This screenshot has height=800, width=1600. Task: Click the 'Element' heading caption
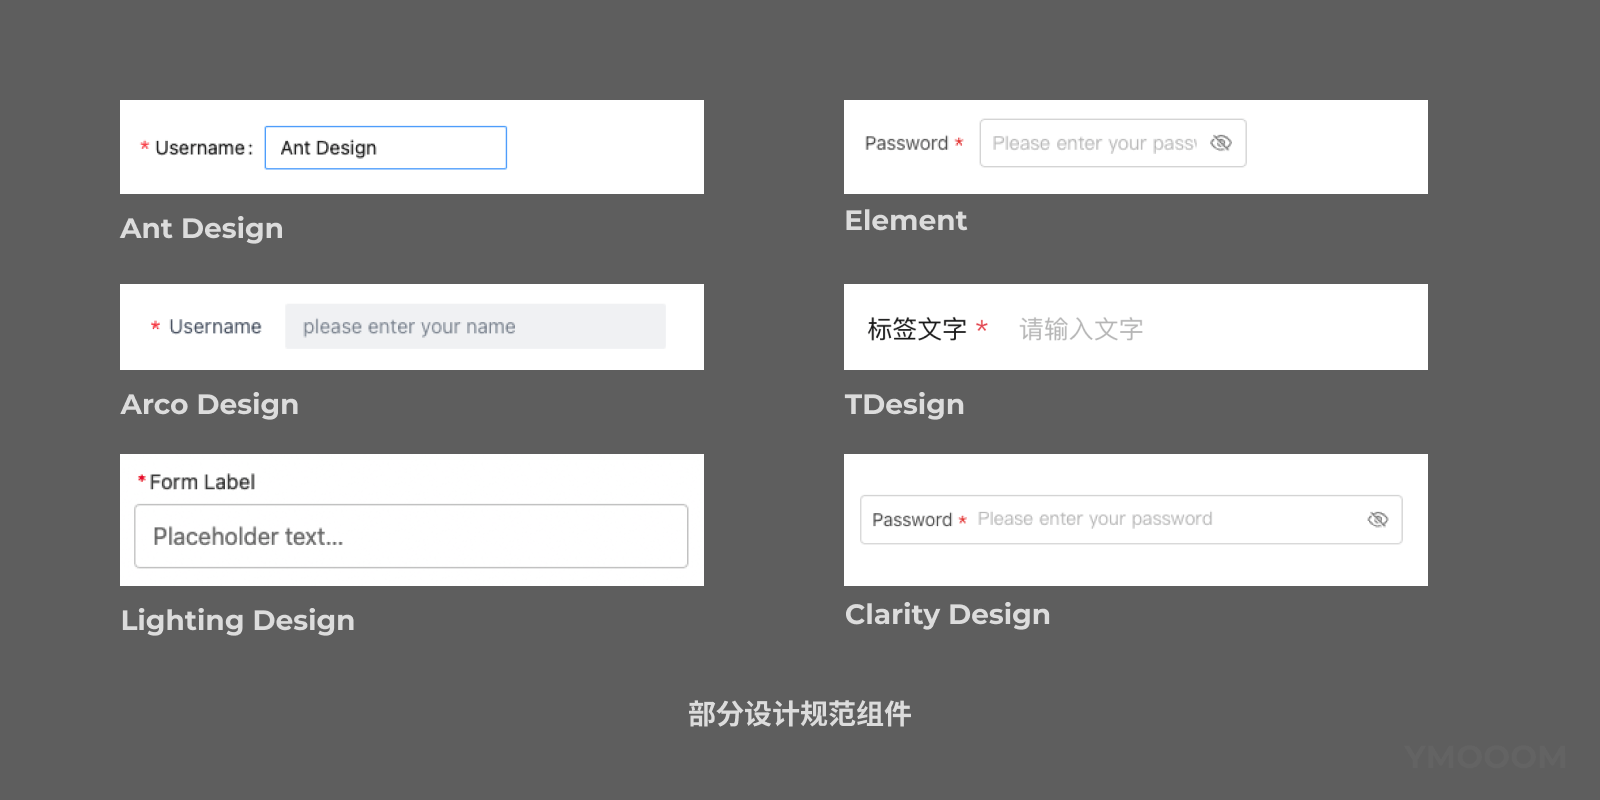click(x=906, y=220)
